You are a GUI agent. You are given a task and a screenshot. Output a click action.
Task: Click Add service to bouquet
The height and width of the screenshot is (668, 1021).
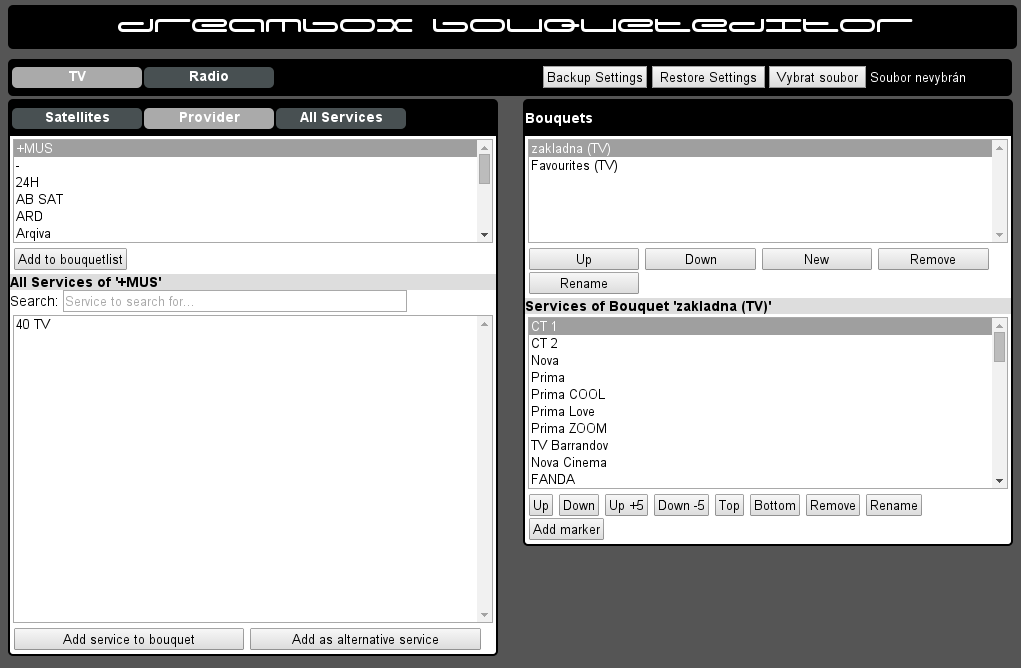click(x=129, y=639)
